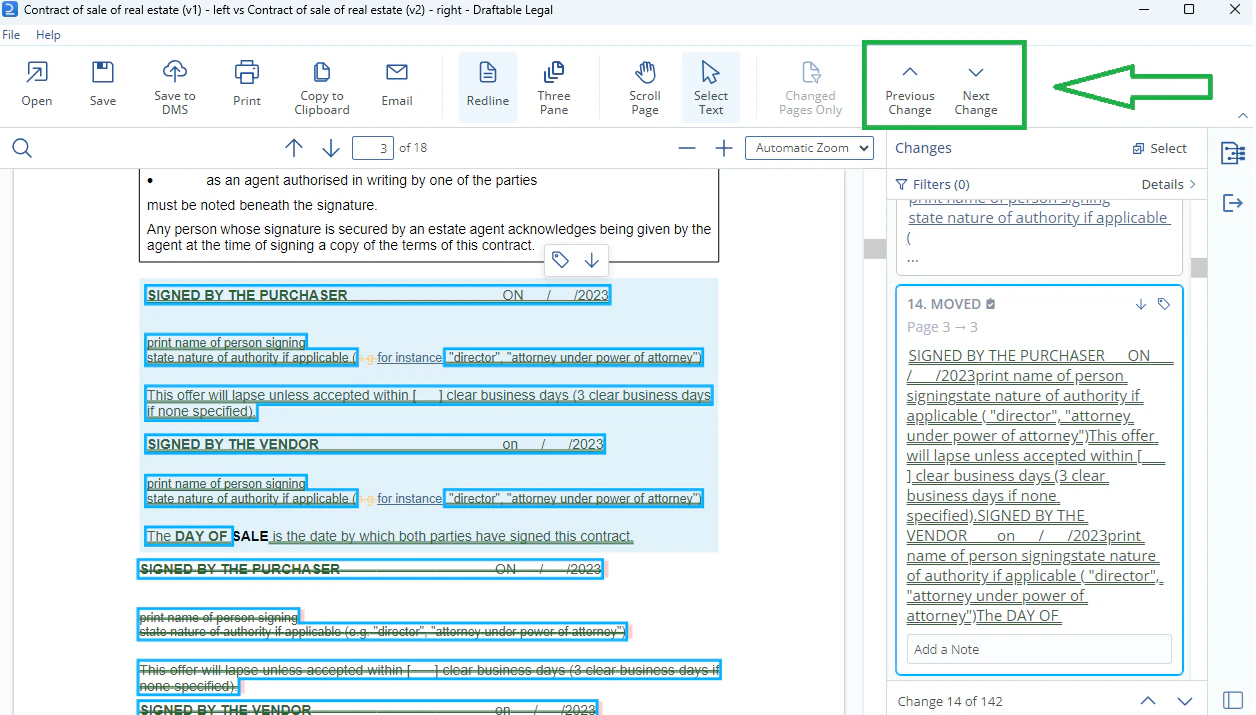
Task: Click Select in the Changes panel
Action: tap(1160, 148)
